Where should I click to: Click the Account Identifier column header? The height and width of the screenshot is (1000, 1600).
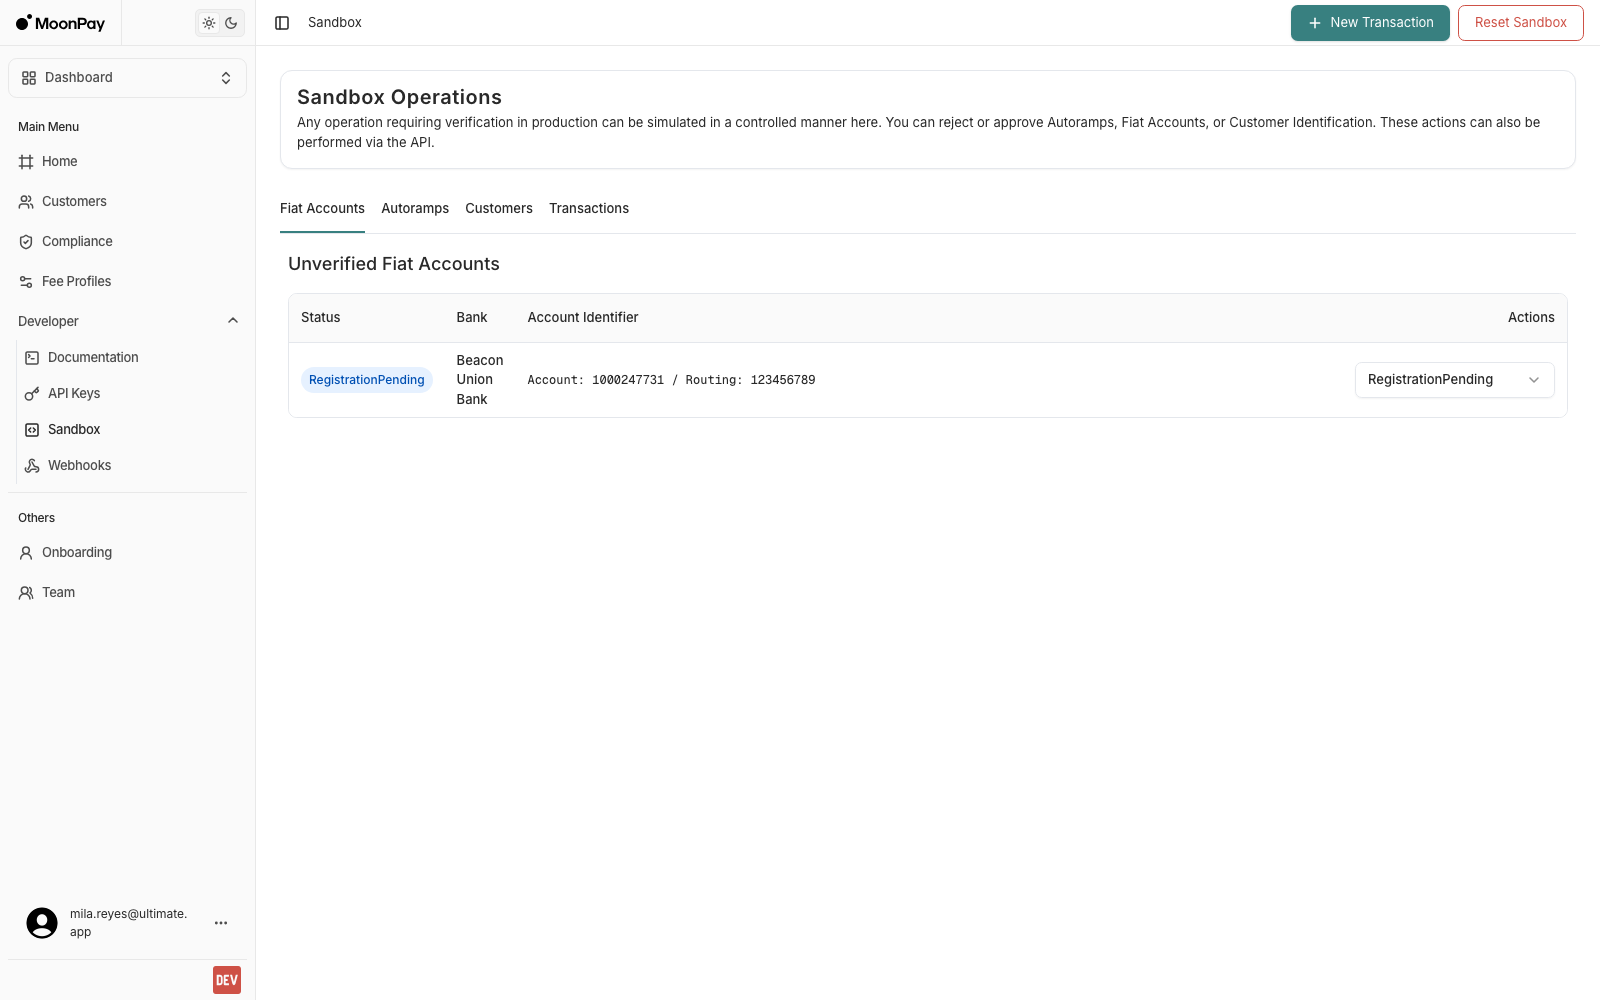pos(583,318)
